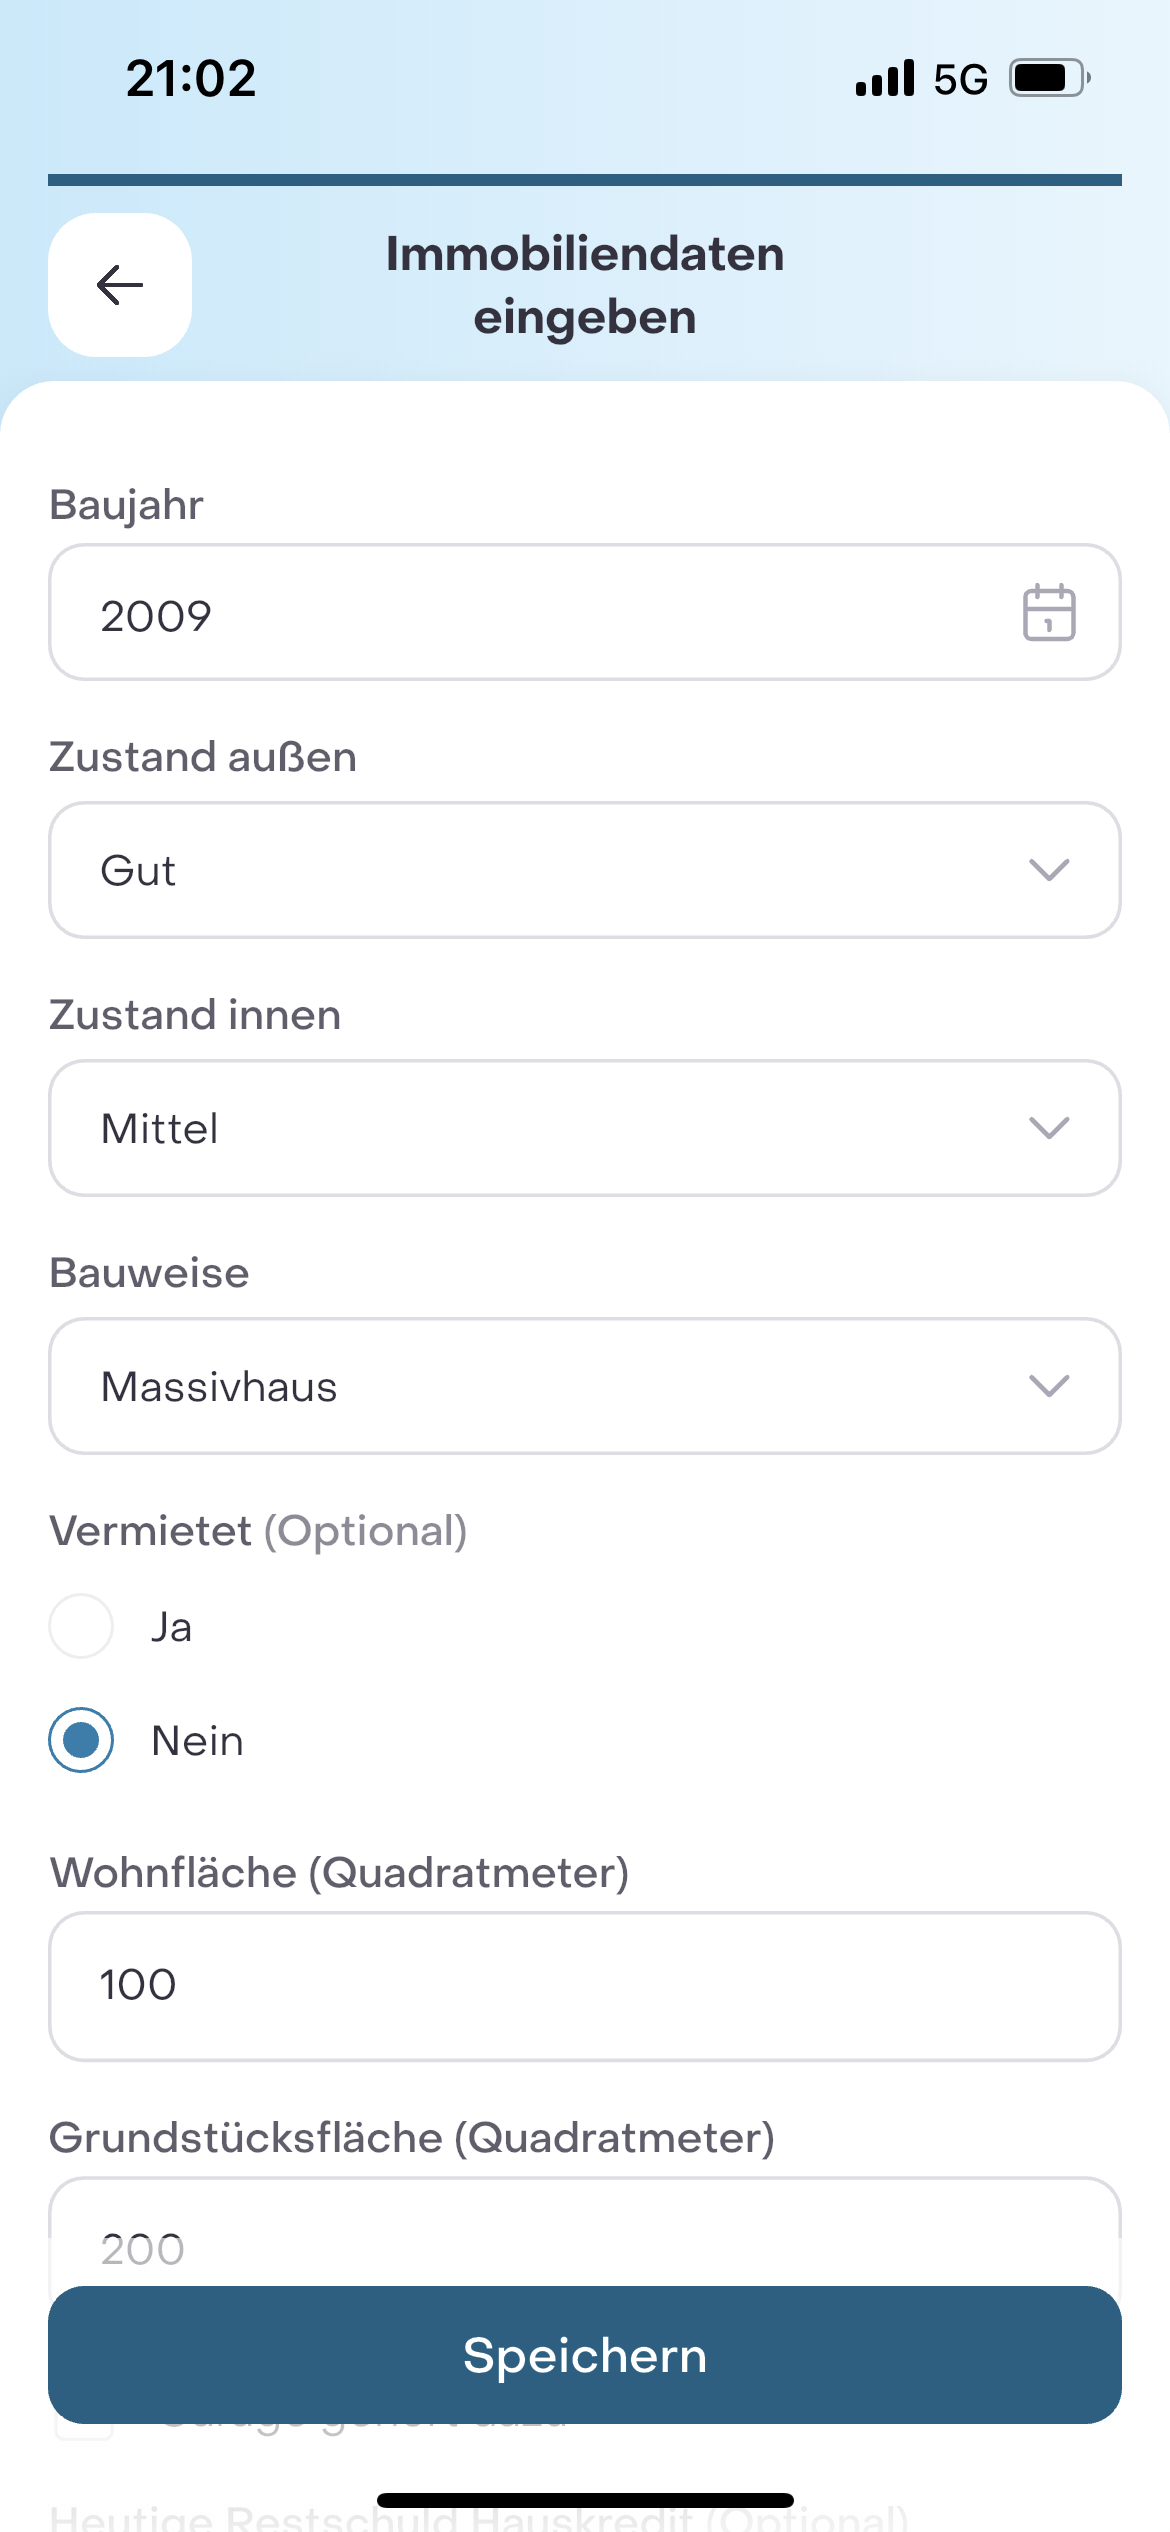The height and width of the screenshot is (2532, 1170).
Task: Tap the chevron arrow in Zustand außen
Action: (x=1048, y=870)
